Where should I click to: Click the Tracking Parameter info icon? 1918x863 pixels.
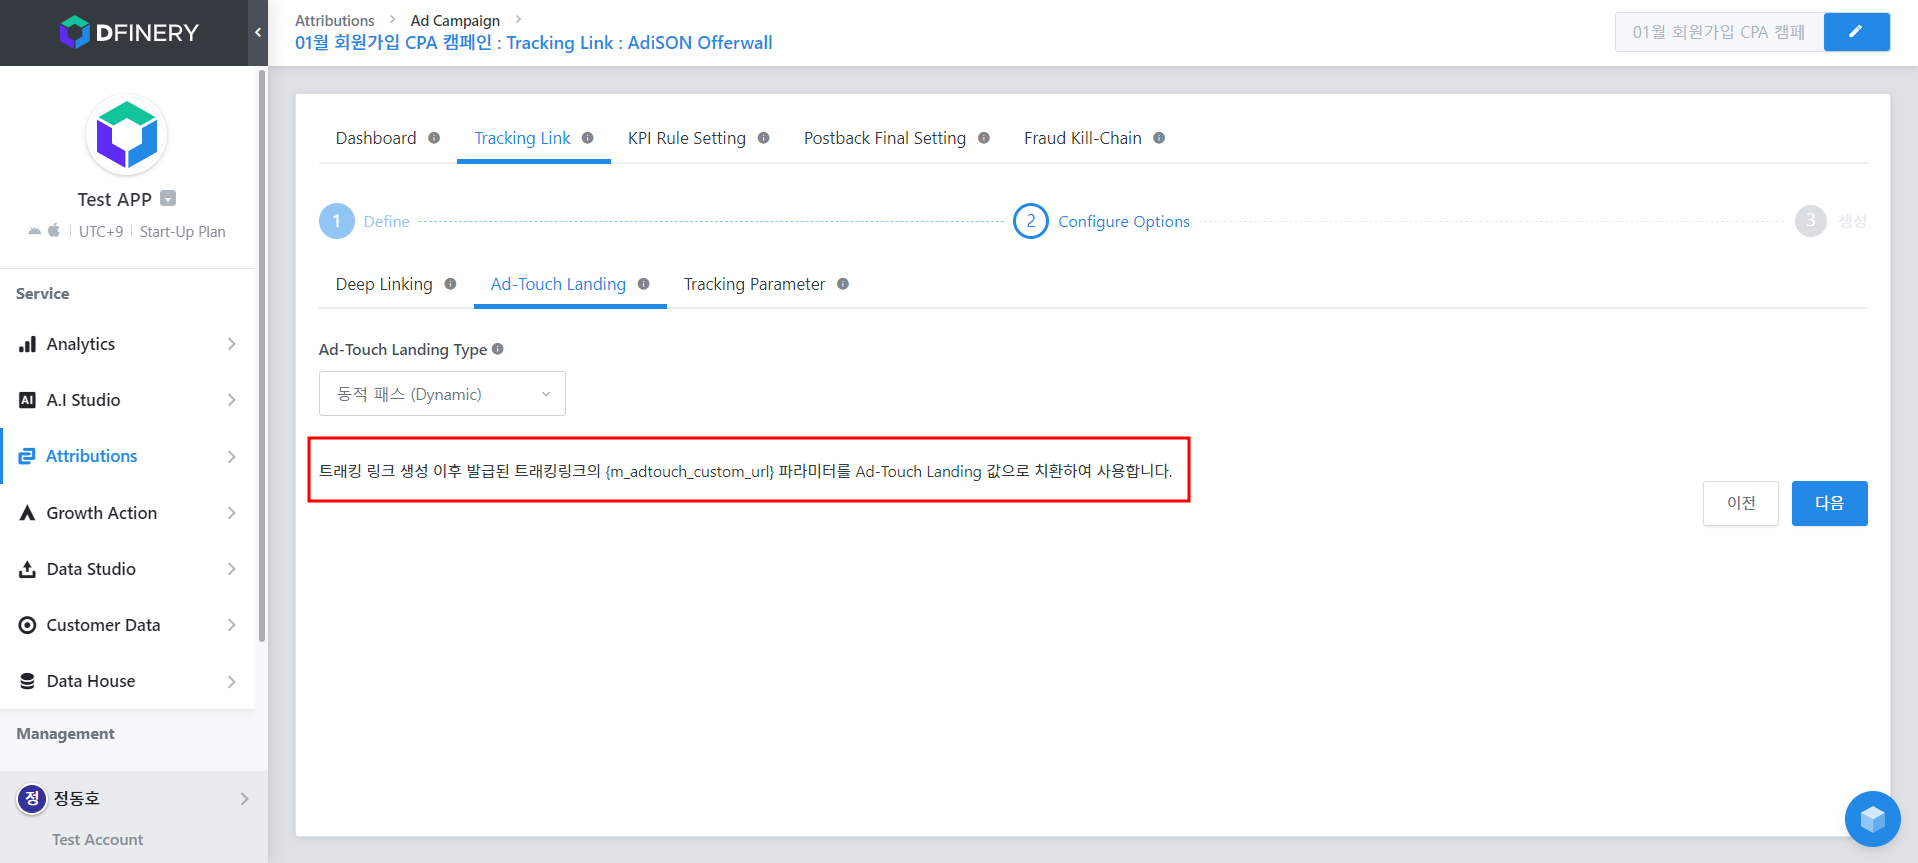(x=843, y=284)
